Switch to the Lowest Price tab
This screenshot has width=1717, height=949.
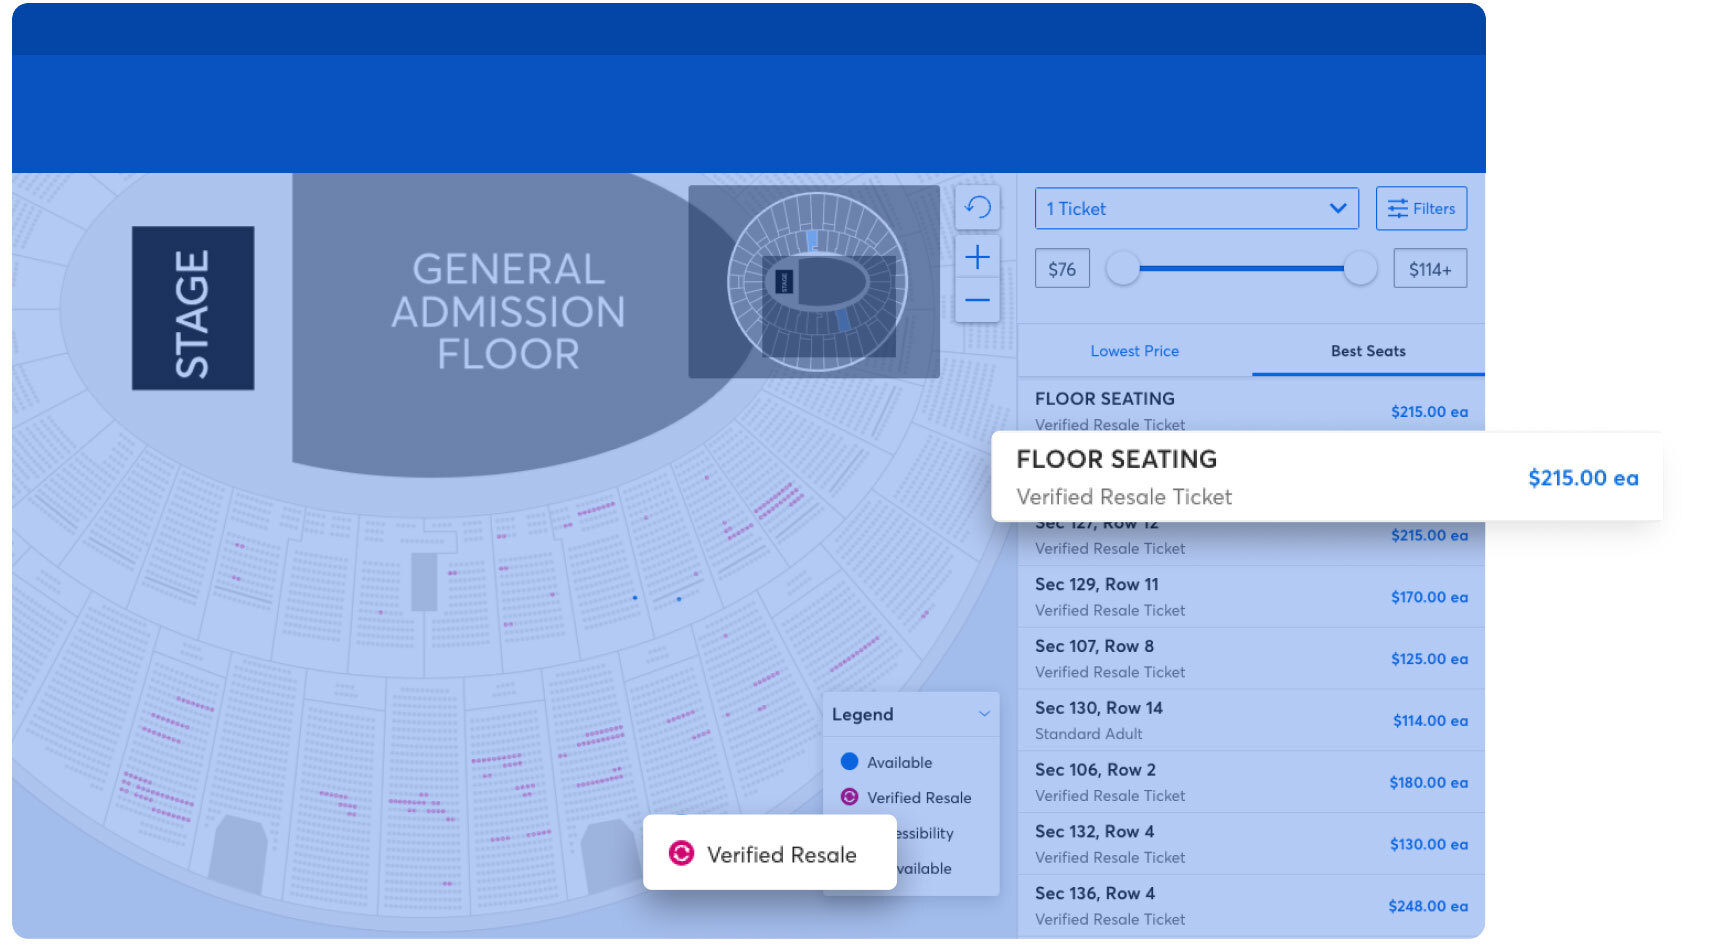tap(1134, 351)
